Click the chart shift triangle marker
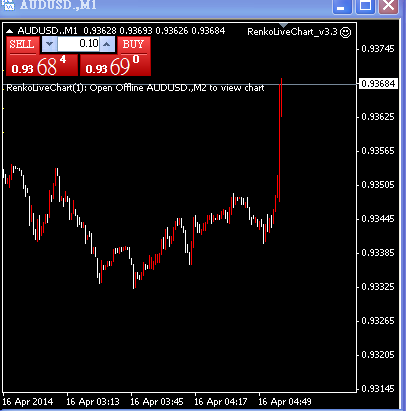Screen dimensions: 406x411 [284, 25]
